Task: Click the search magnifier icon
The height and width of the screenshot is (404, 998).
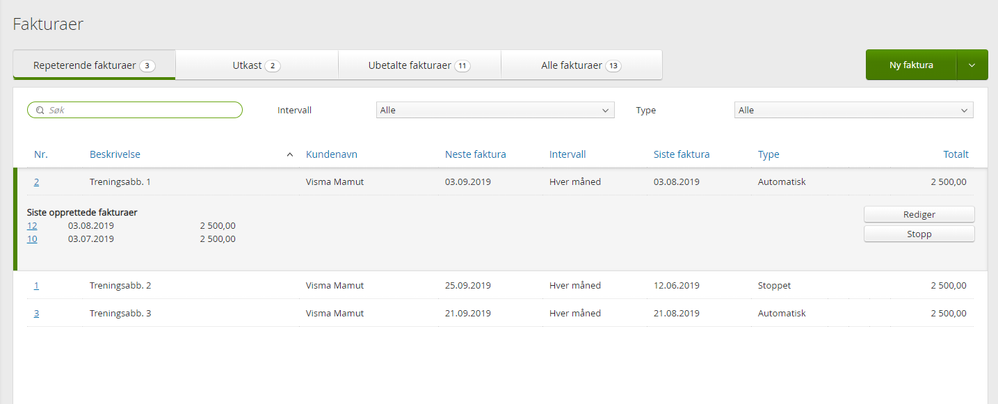Action: [x=39, y=110]
